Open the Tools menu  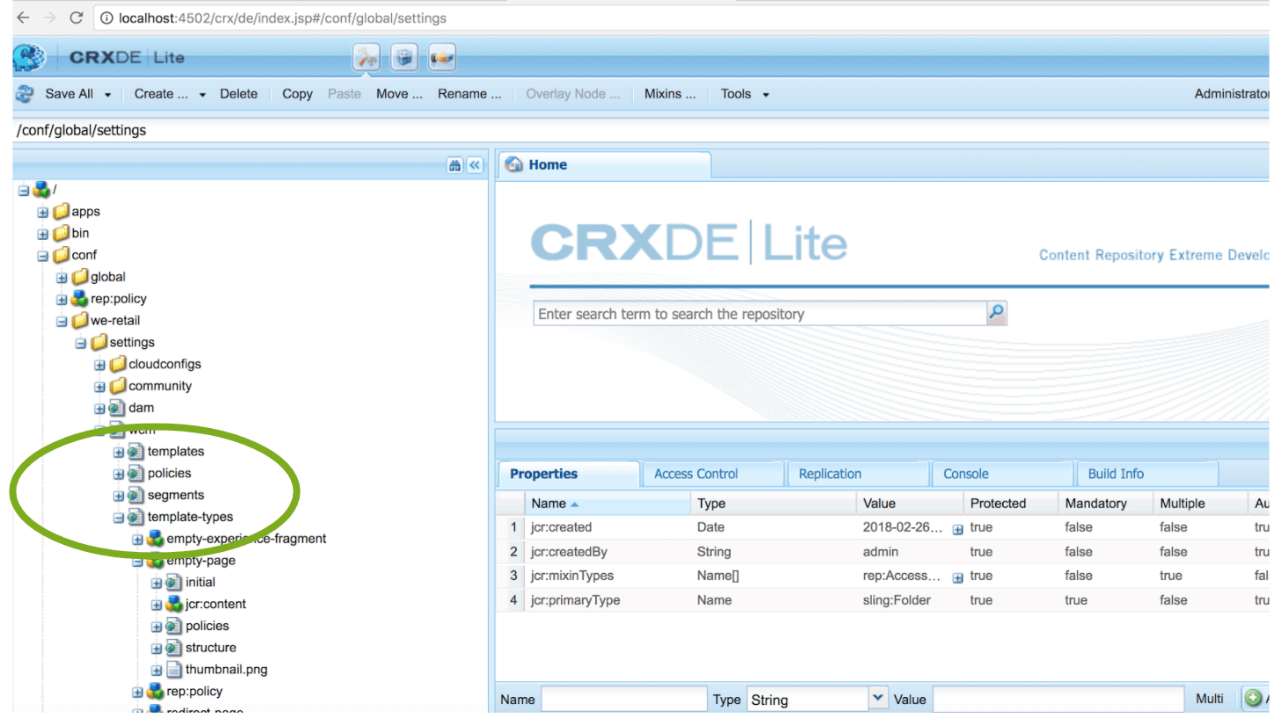pos(745,94)
